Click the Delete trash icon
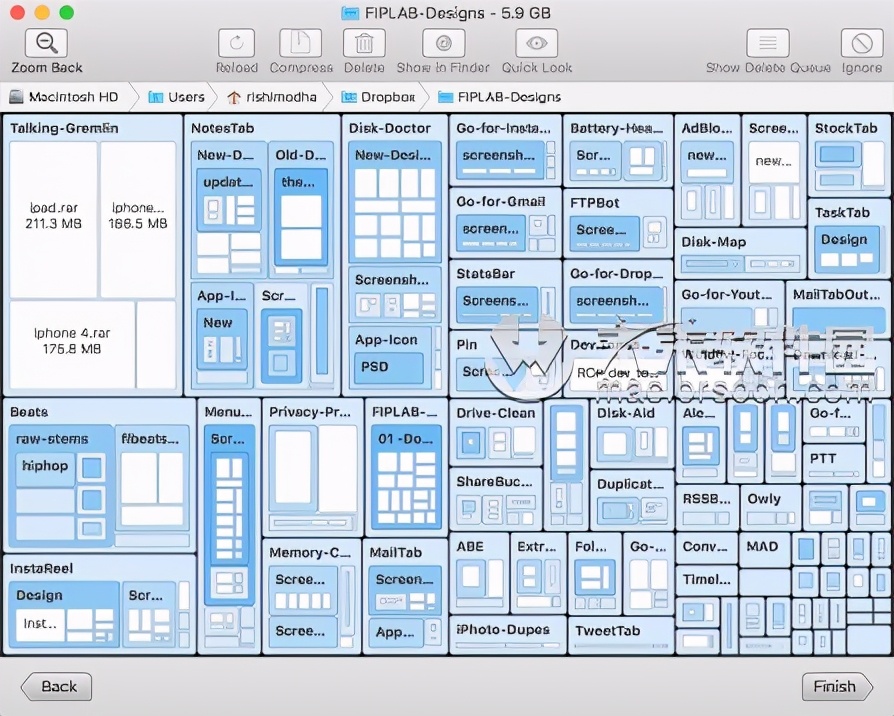 tap(364, 43)
